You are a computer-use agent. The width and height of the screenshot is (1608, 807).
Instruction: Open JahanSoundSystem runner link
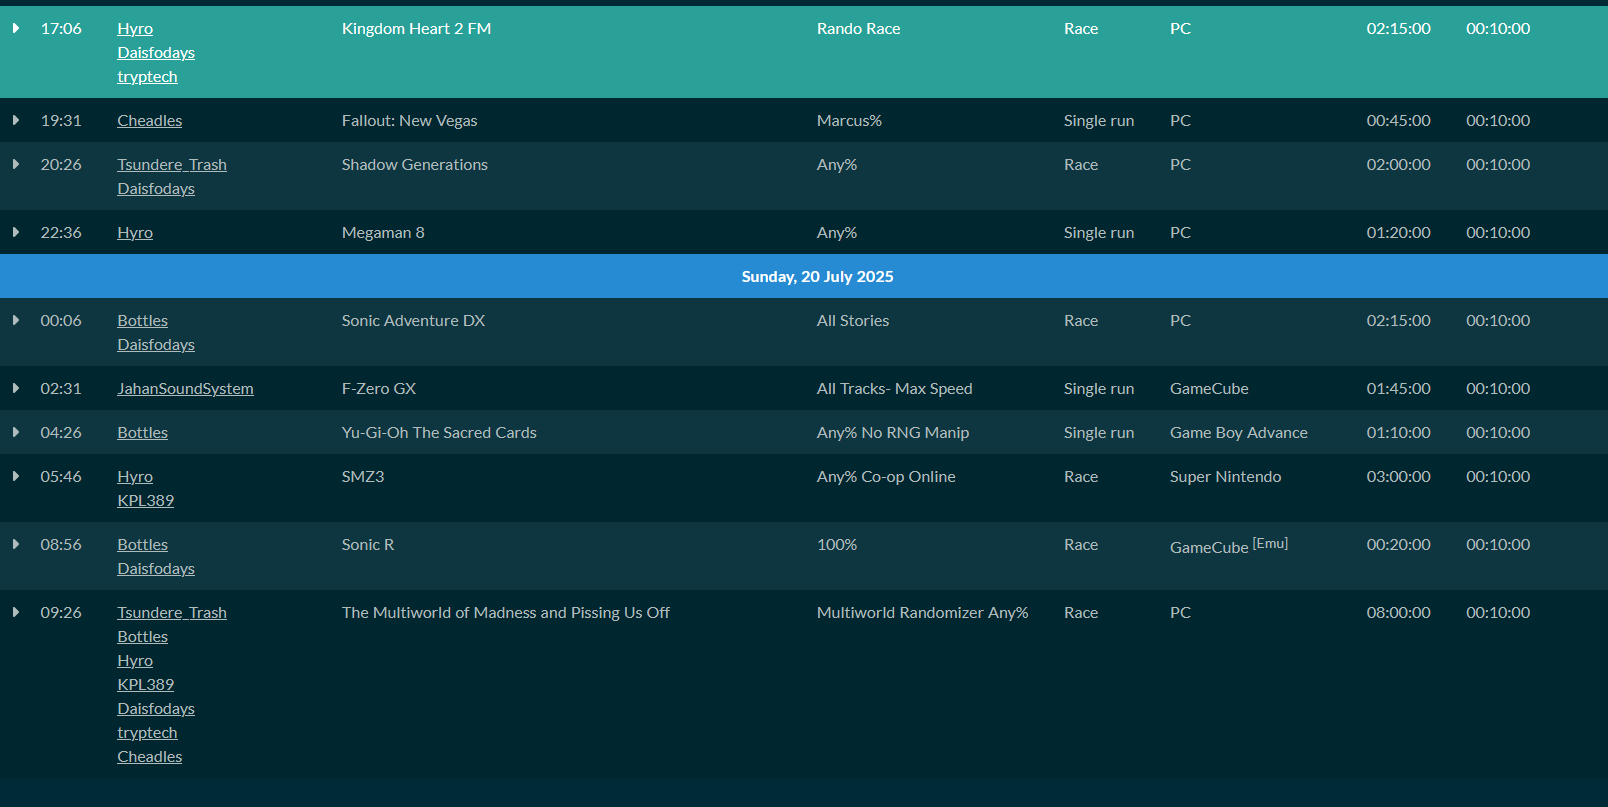point(185,389)
